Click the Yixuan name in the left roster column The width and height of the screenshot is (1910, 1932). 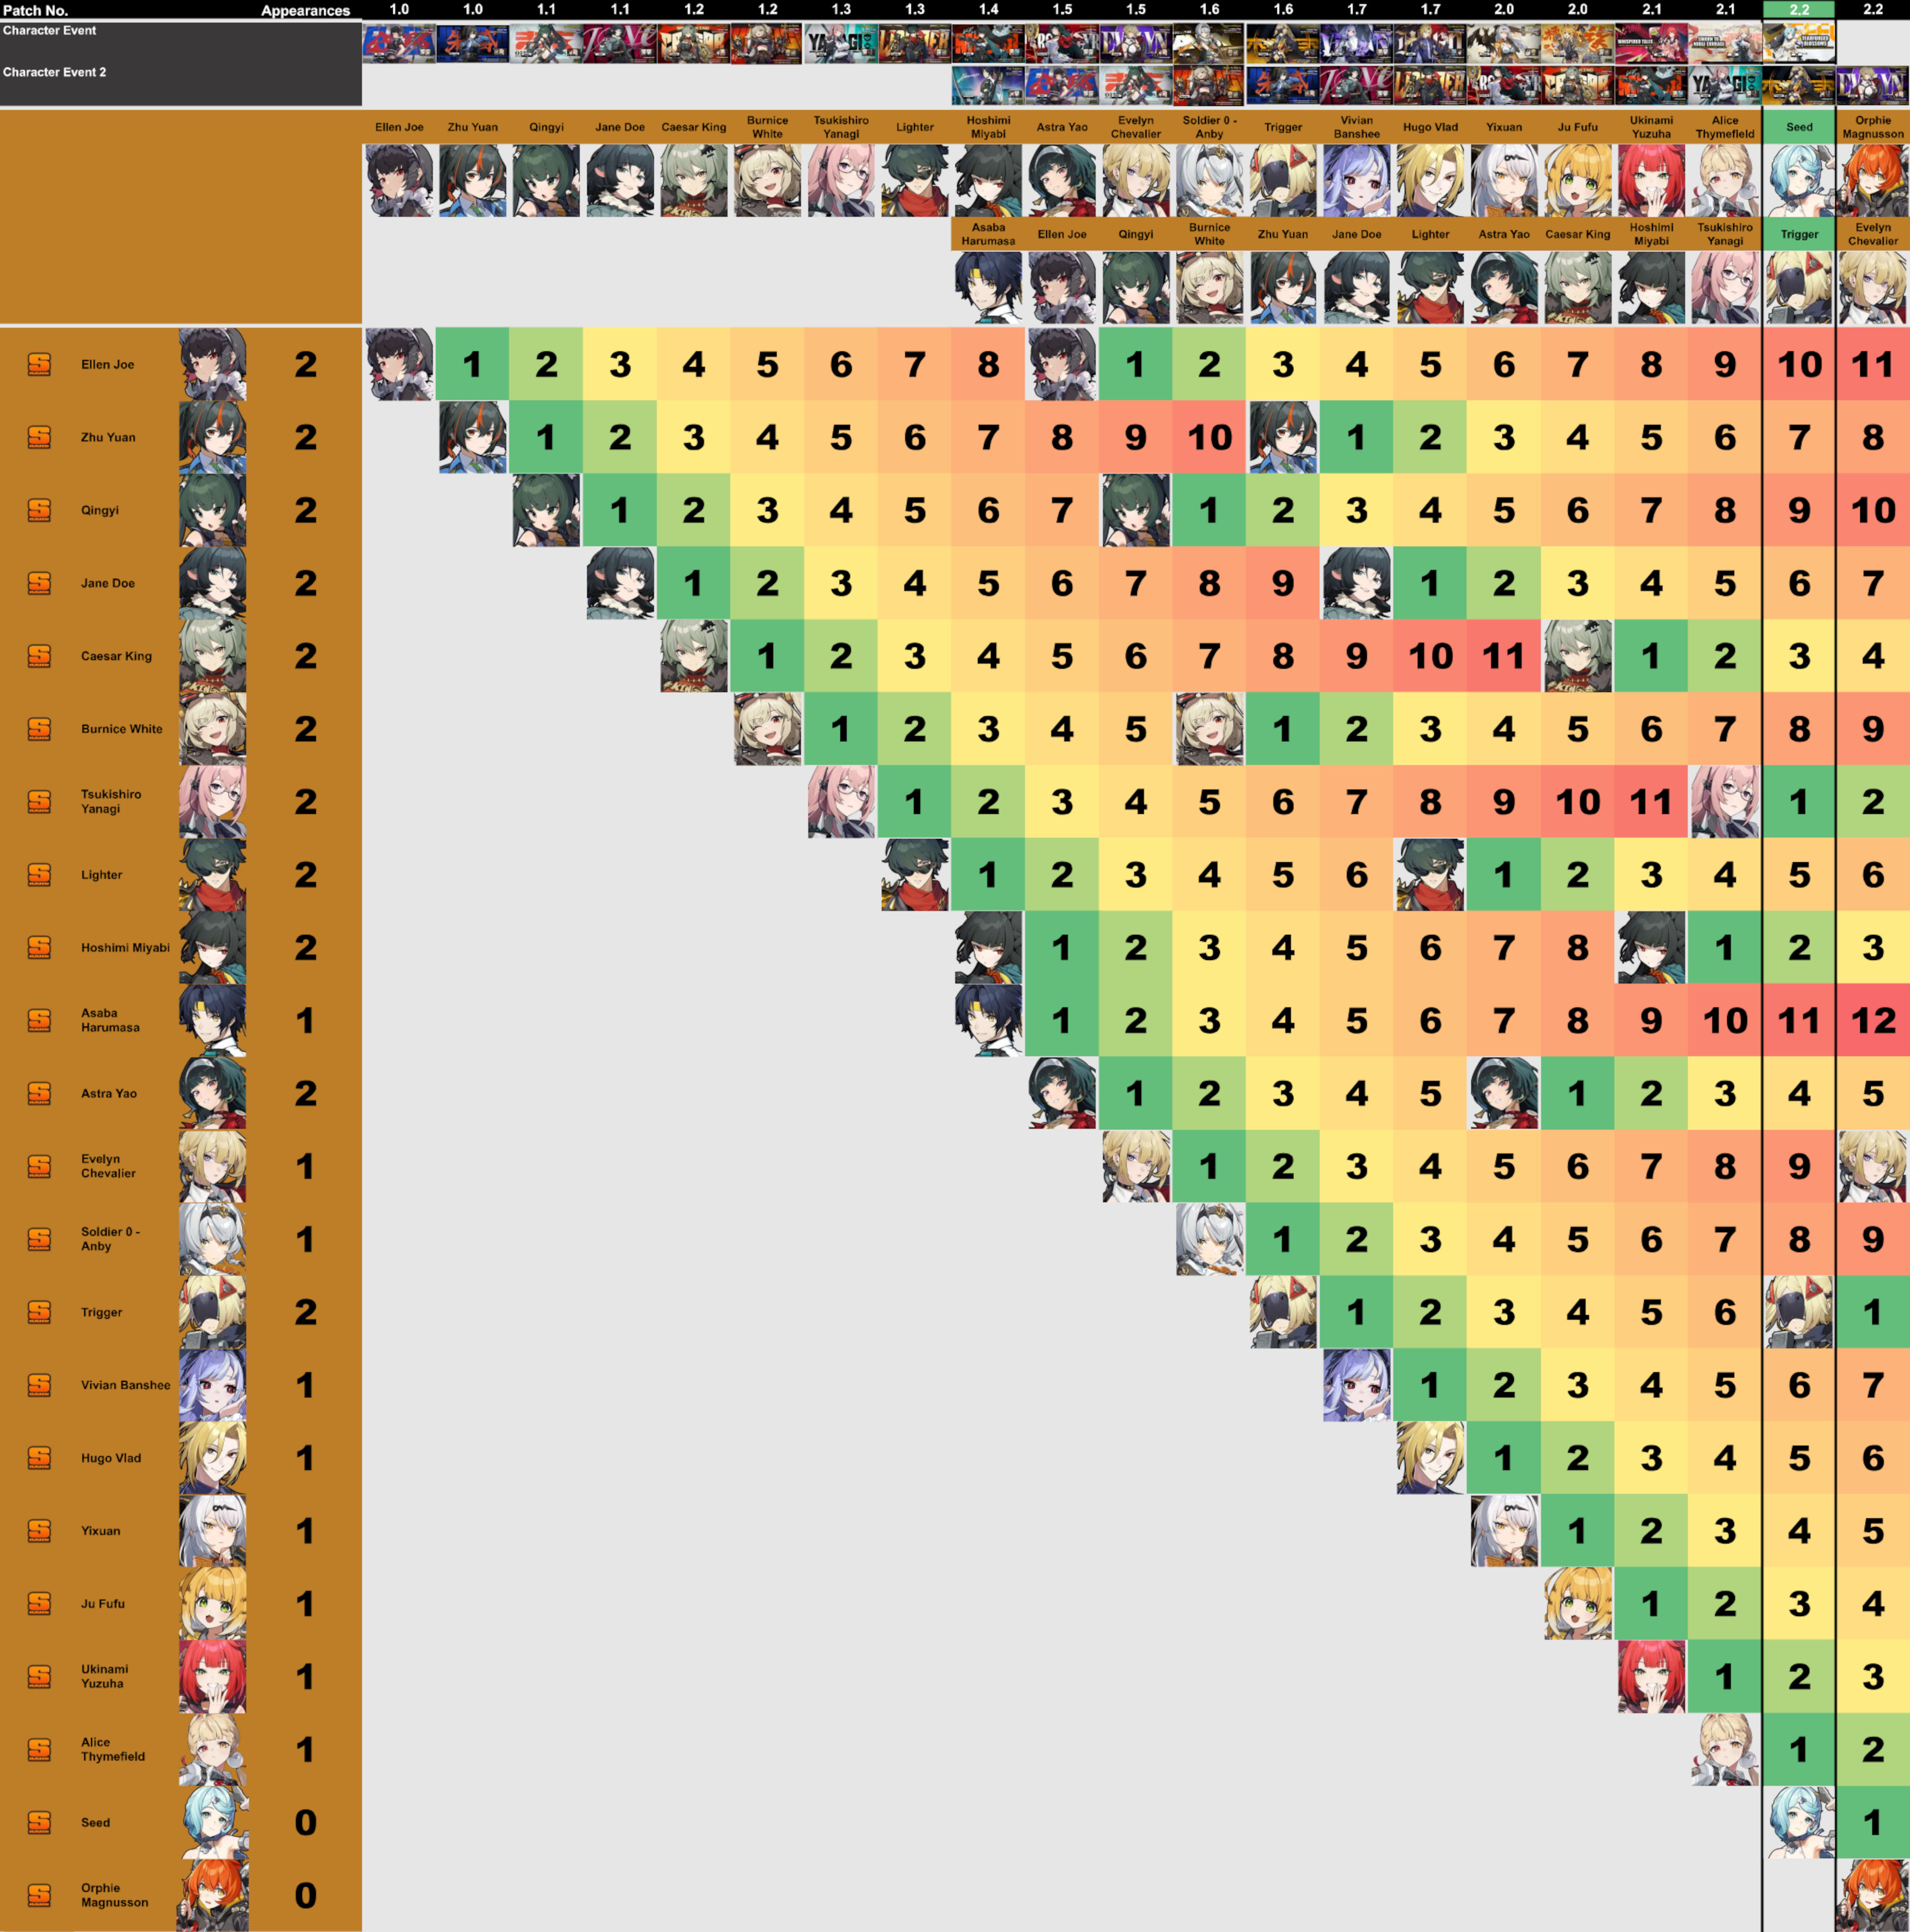[x=100, y=1531]
